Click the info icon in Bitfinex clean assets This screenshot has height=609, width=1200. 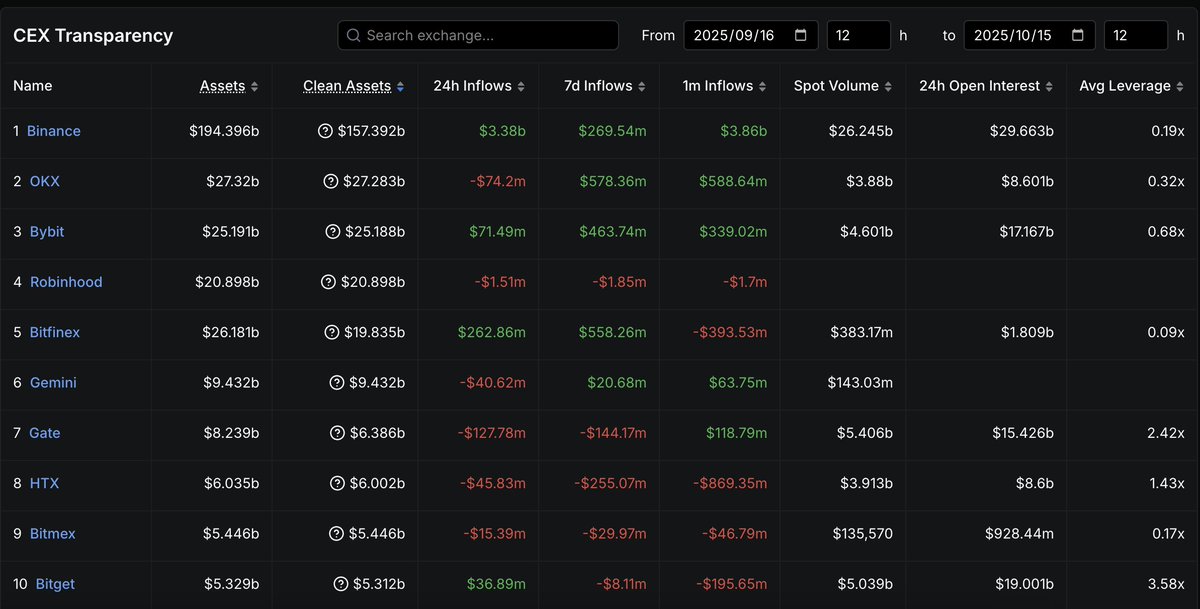tap(331, 332)
